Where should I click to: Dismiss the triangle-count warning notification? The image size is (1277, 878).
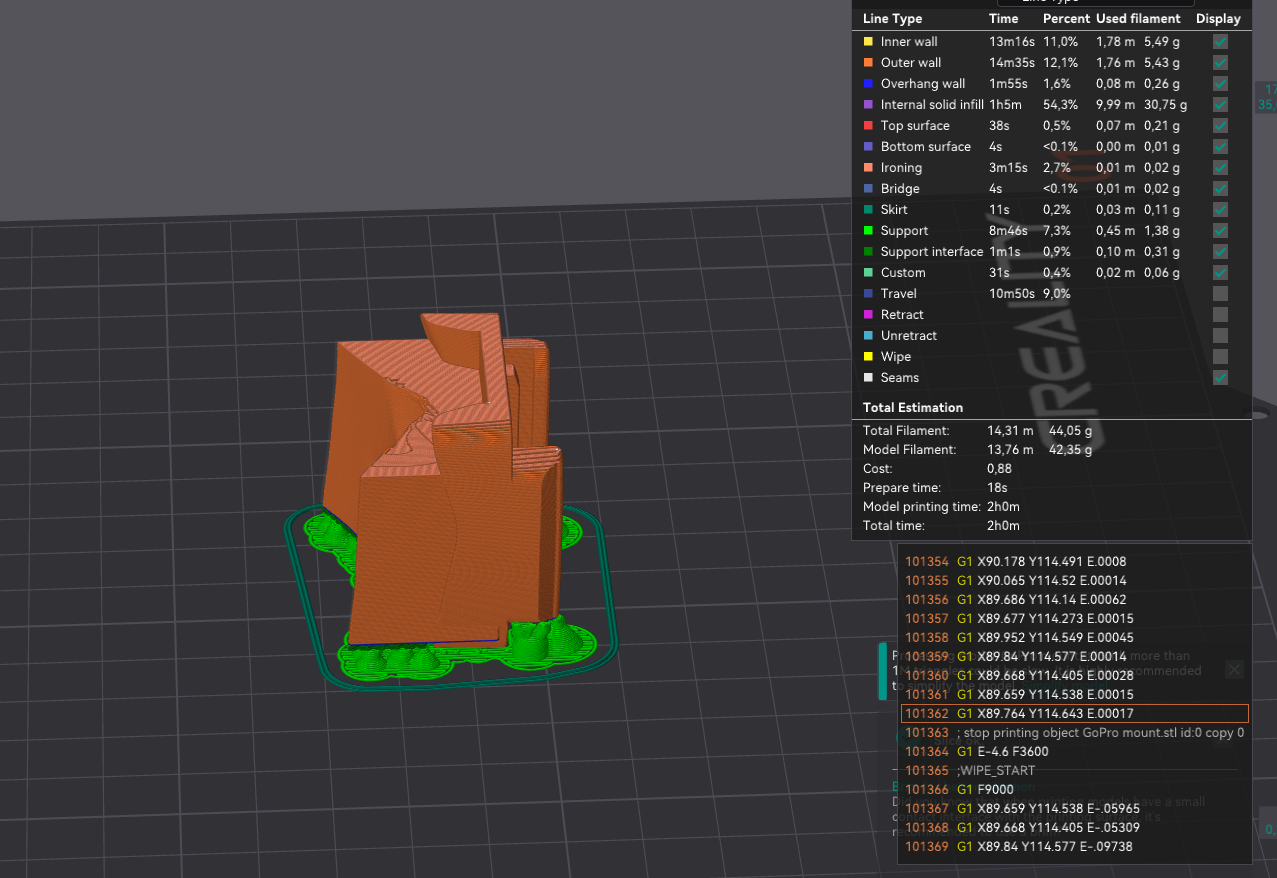coord(1235,670)
